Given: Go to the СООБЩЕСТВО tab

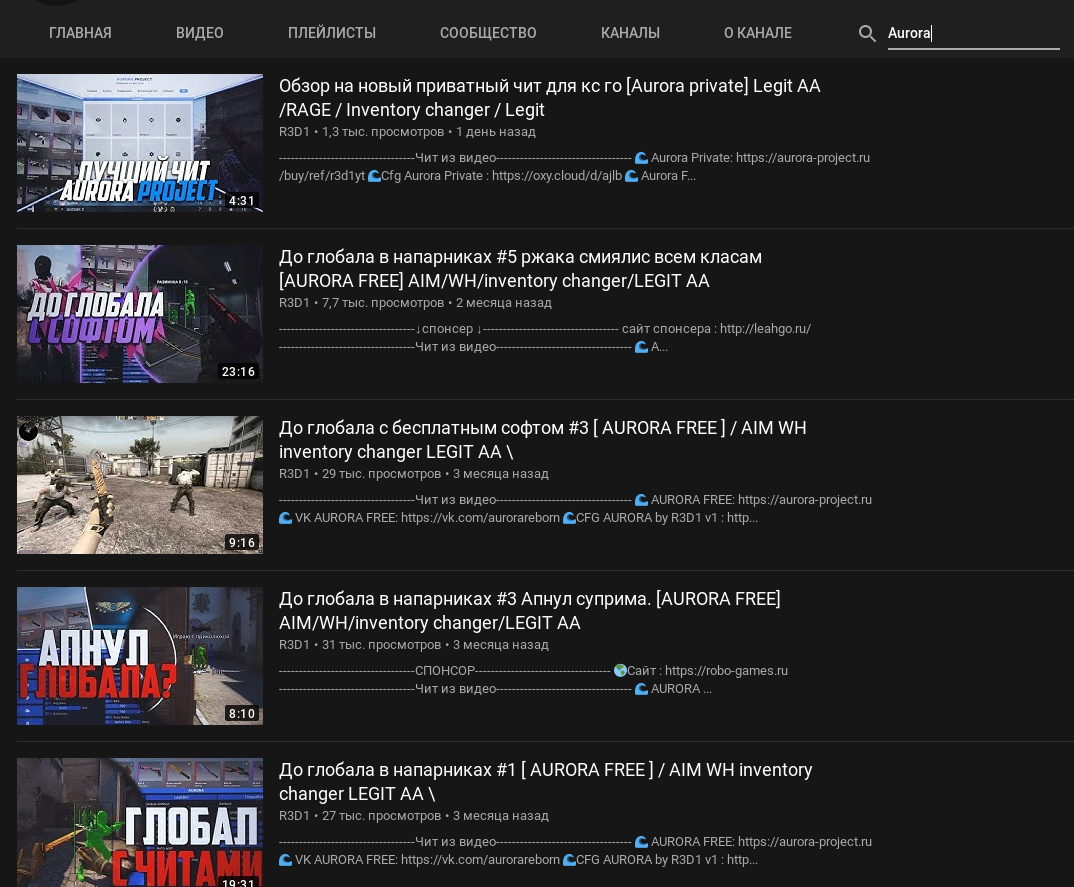Looking at the screenshot, I should [x=488, y=33].
